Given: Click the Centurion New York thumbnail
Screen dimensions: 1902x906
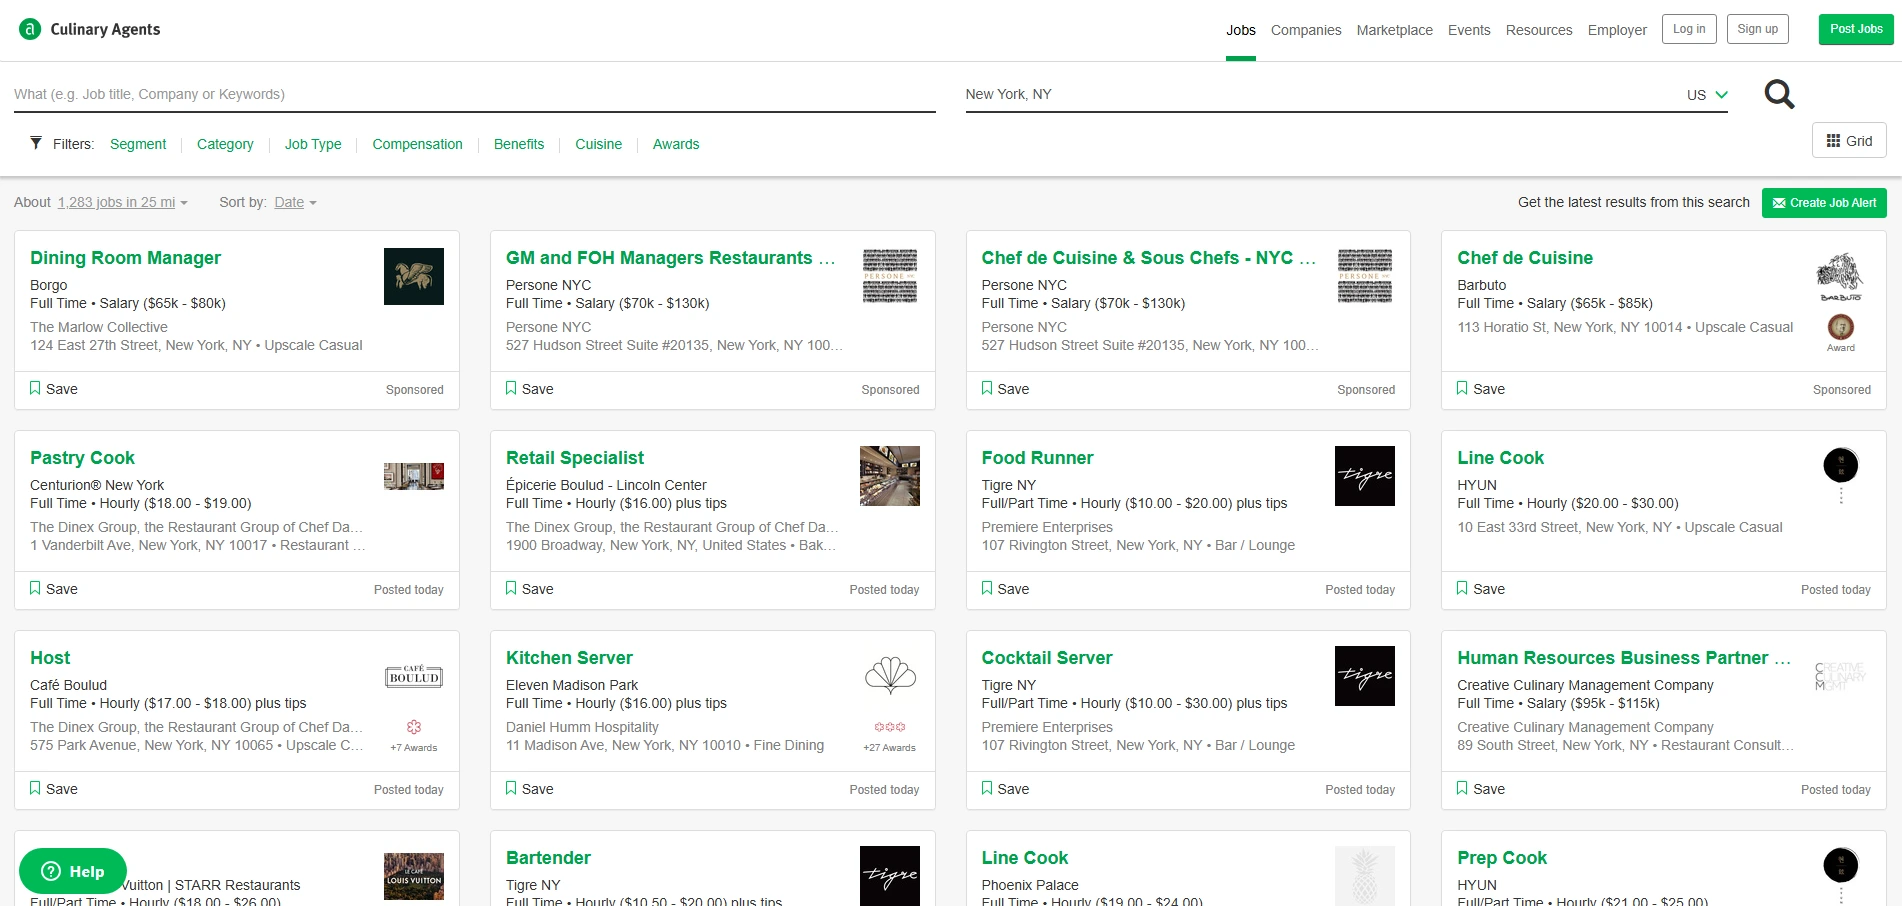Looking at the screenshot, I should coord(414,476).
